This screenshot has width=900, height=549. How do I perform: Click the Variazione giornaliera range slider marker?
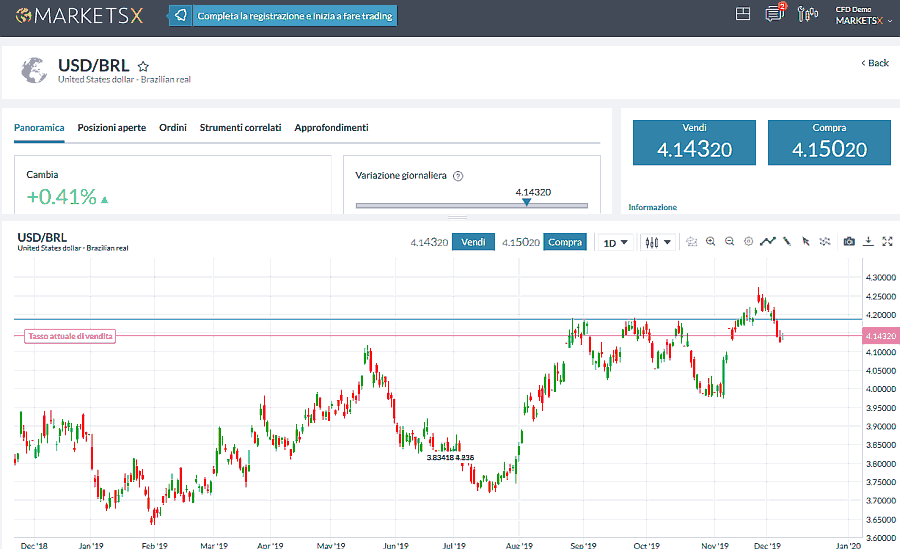(x=527, y=203)
